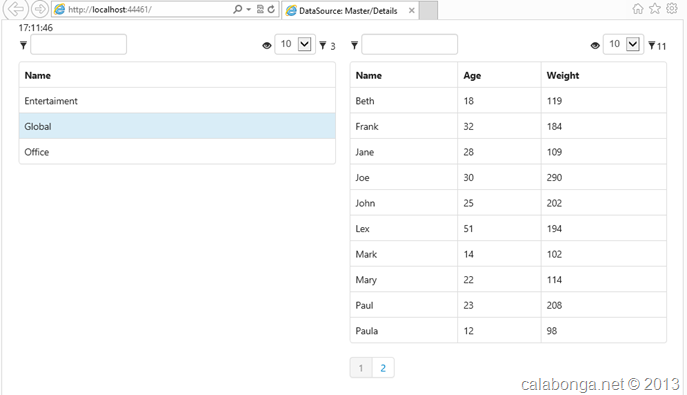Click Jane's weight value 109

click(x=554, y=152)
